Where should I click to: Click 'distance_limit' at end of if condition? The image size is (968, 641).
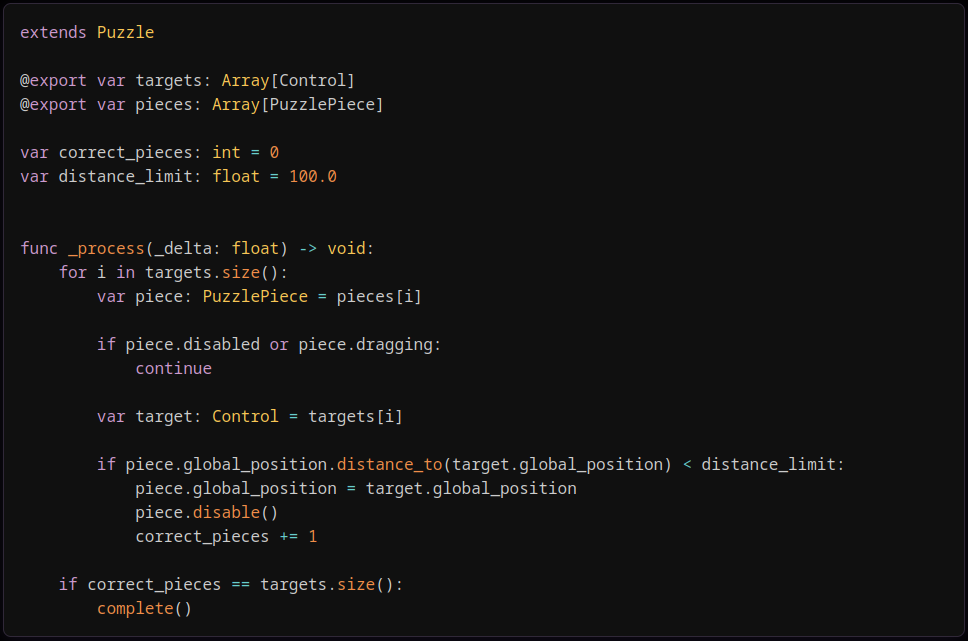point(769,464)
